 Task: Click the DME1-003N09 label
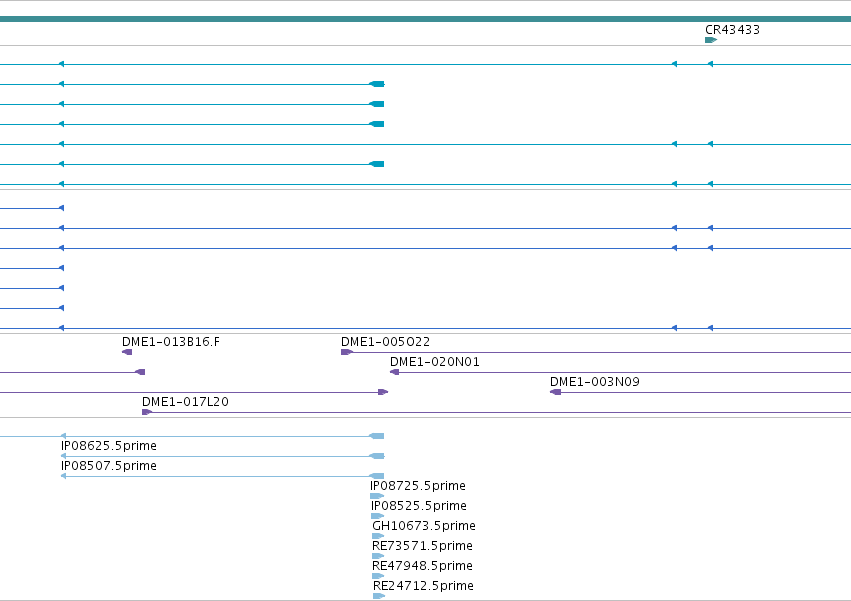tap(595, 382)
